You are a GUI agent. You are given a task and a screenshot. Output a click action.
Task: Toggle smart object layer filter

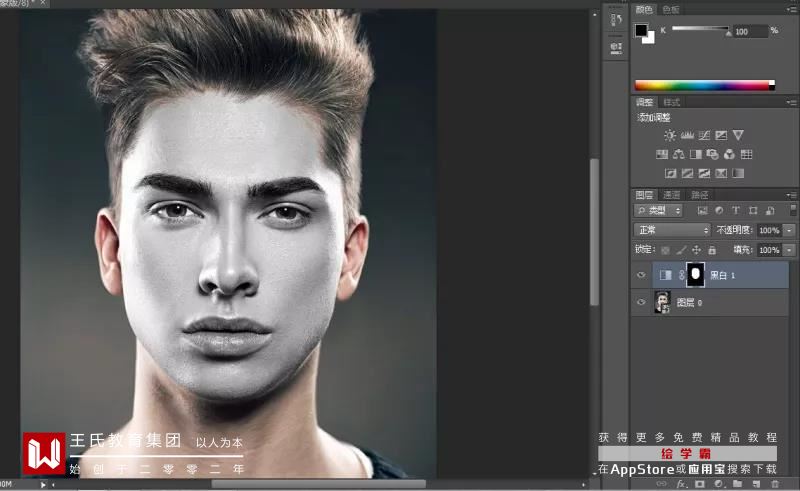click(770, 210)
